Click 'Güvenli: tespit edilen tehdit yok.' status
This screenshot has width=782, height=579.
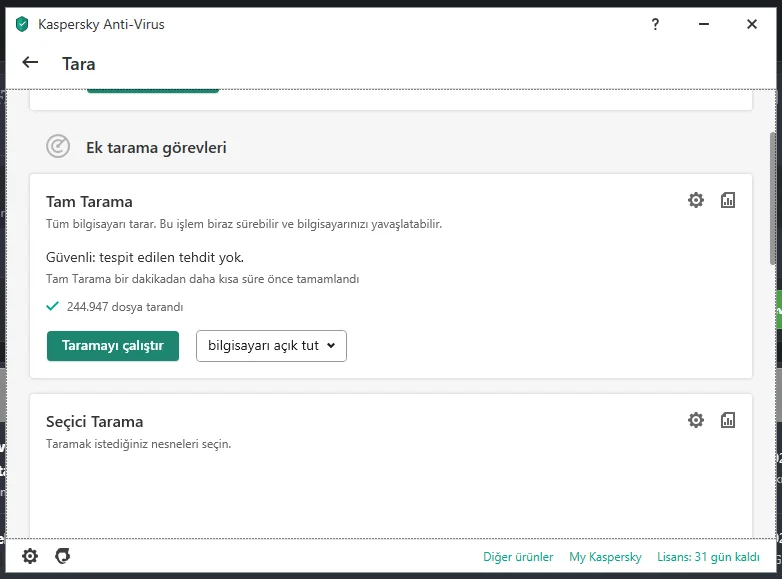[145, 257]
